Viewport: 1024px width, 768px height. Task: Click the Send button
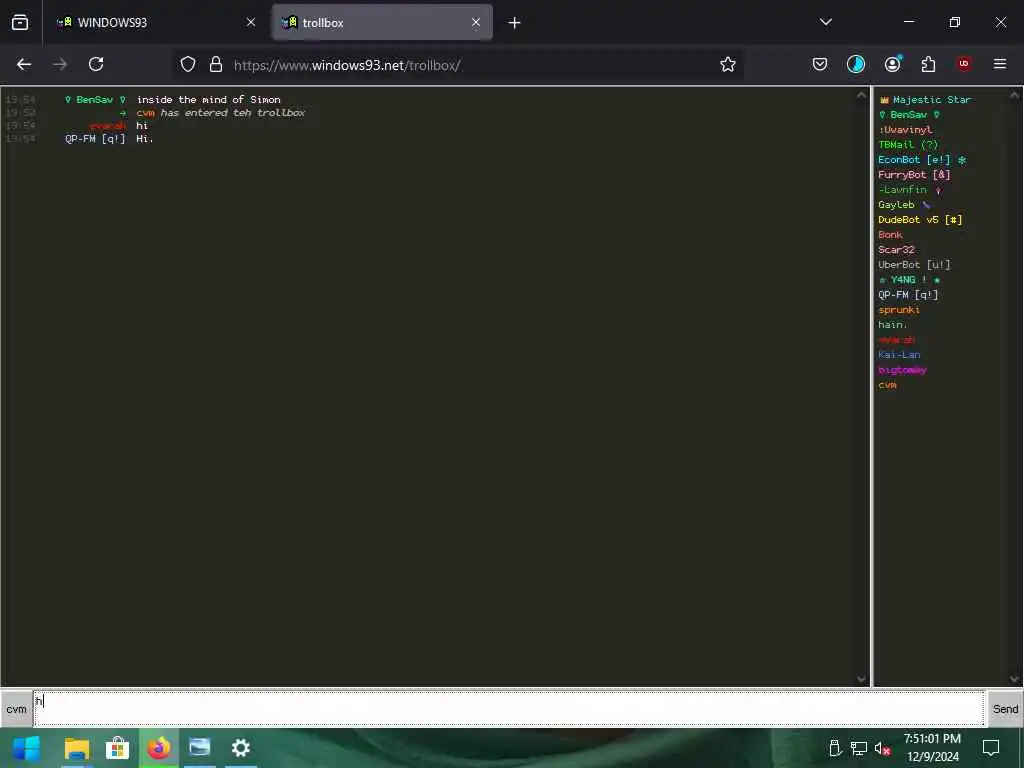1005,709
